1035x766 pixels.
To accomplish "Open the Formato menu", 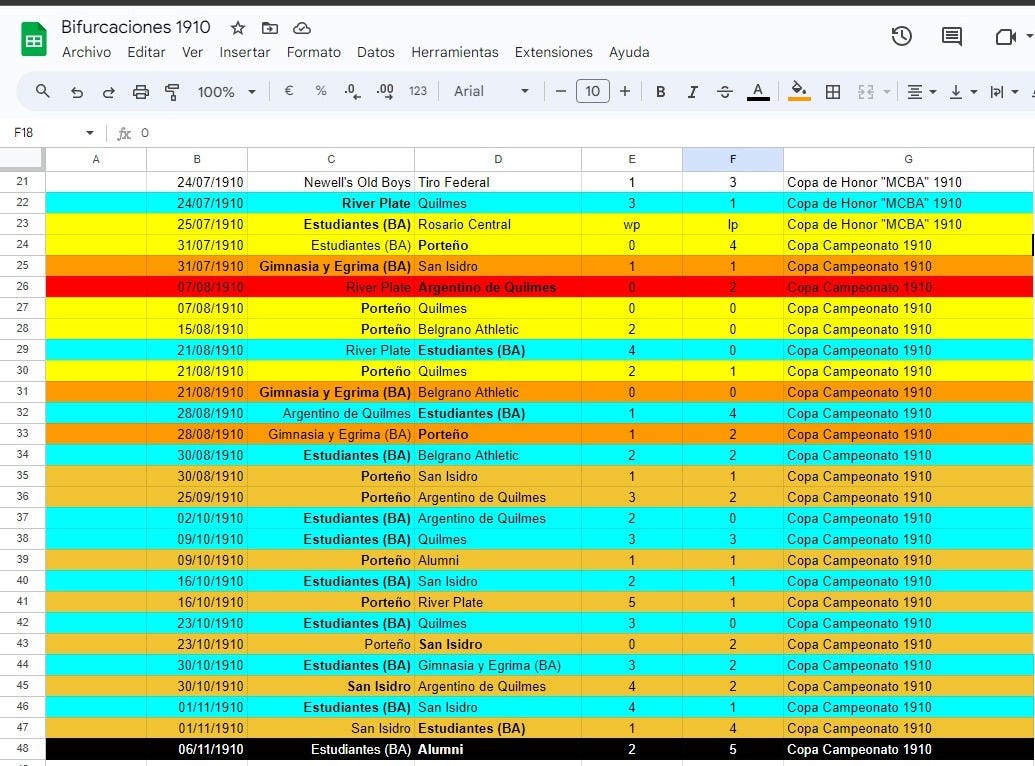I will (x=314, y=52).
